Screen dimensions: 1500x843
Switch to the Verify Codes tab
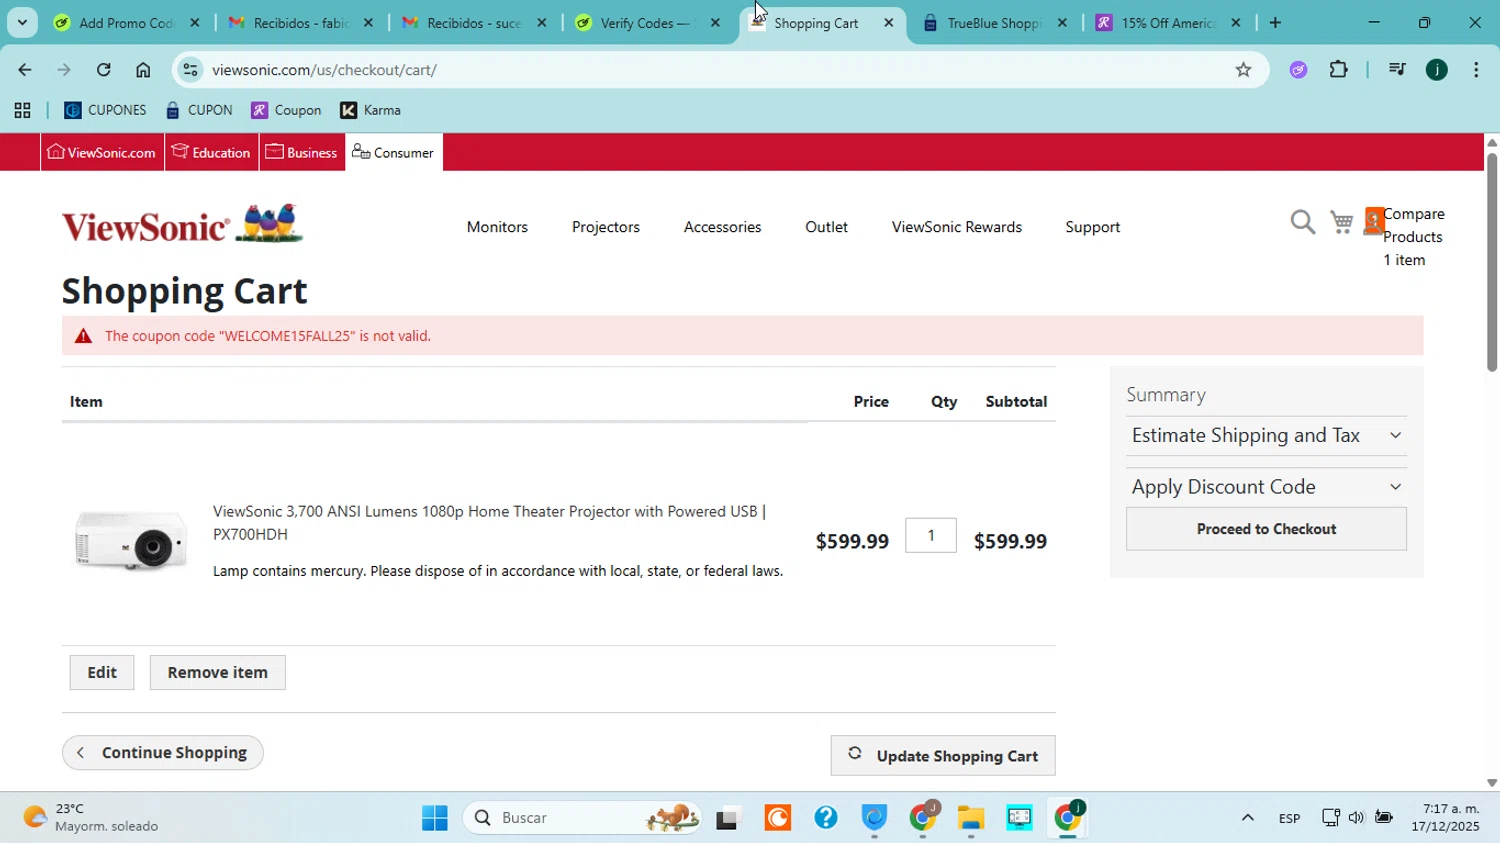coord(648,22)
